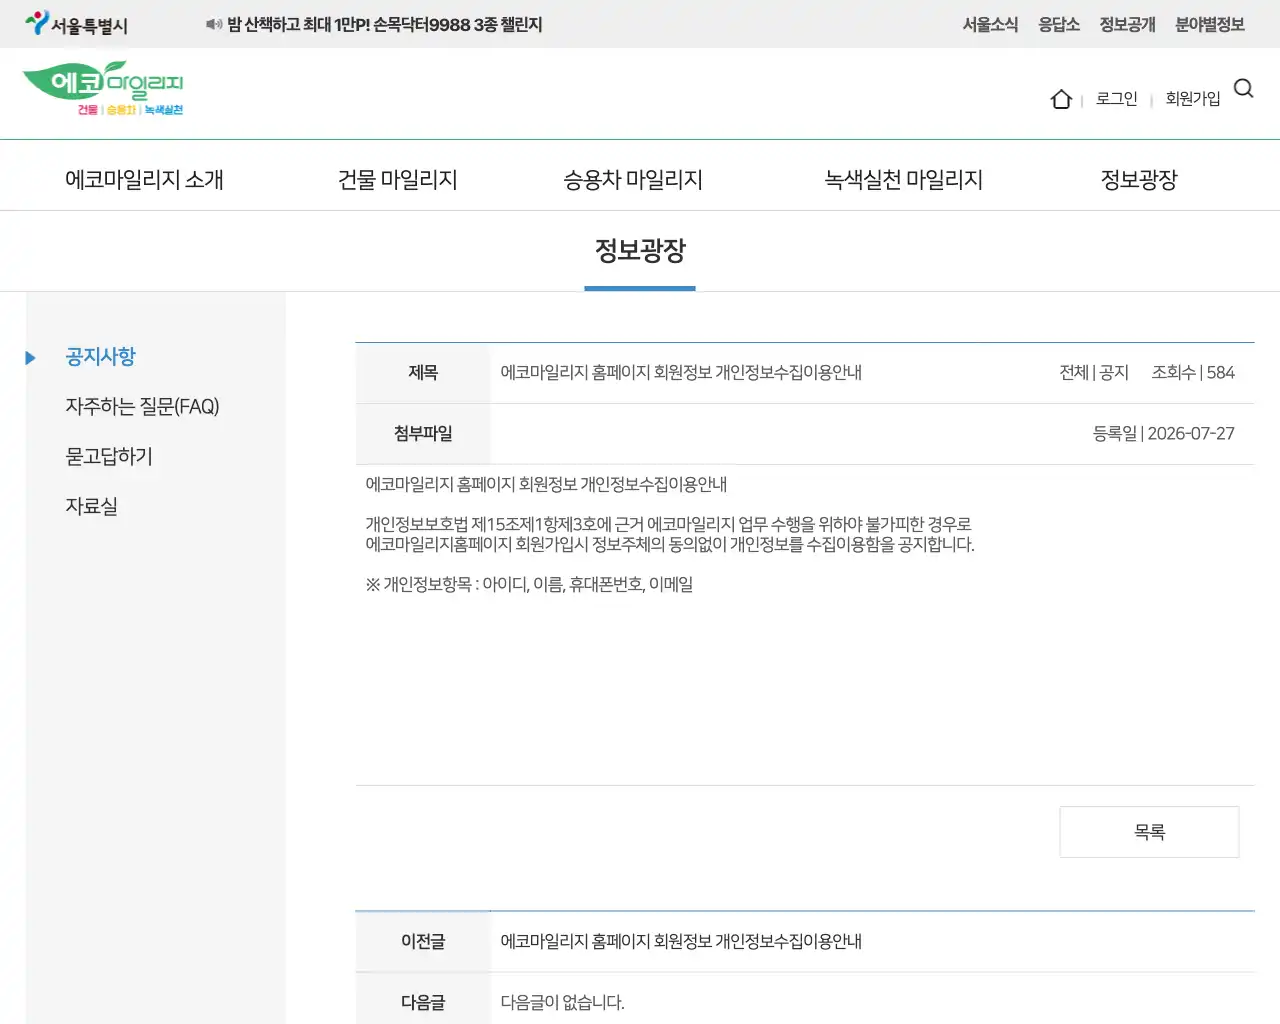The height and width of the screenshot is (1024, 1280).
Task: Open the previous post link in 이전글 row
Action: tap(681, 941)
